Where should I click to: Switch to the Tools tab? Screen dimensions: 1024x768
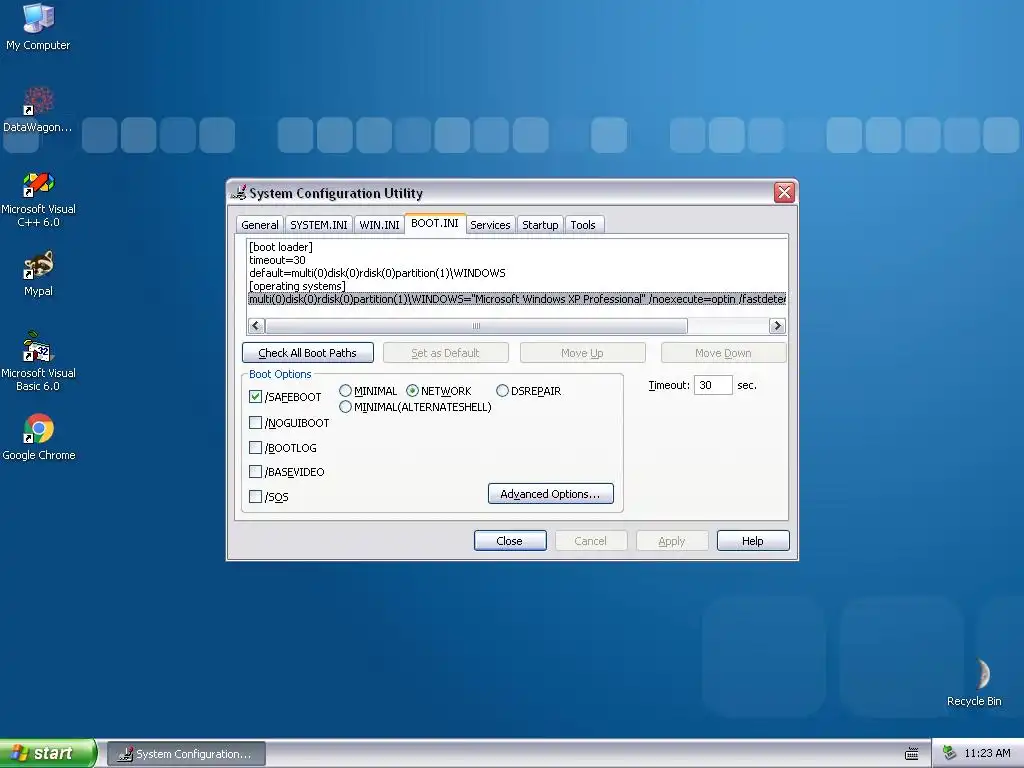coord(583,225)
